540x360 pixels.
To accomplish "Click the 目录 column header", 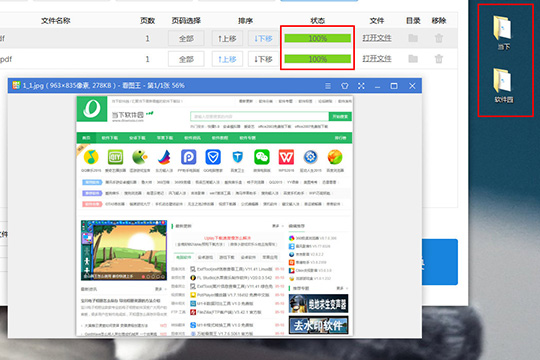I will (413, 21).
